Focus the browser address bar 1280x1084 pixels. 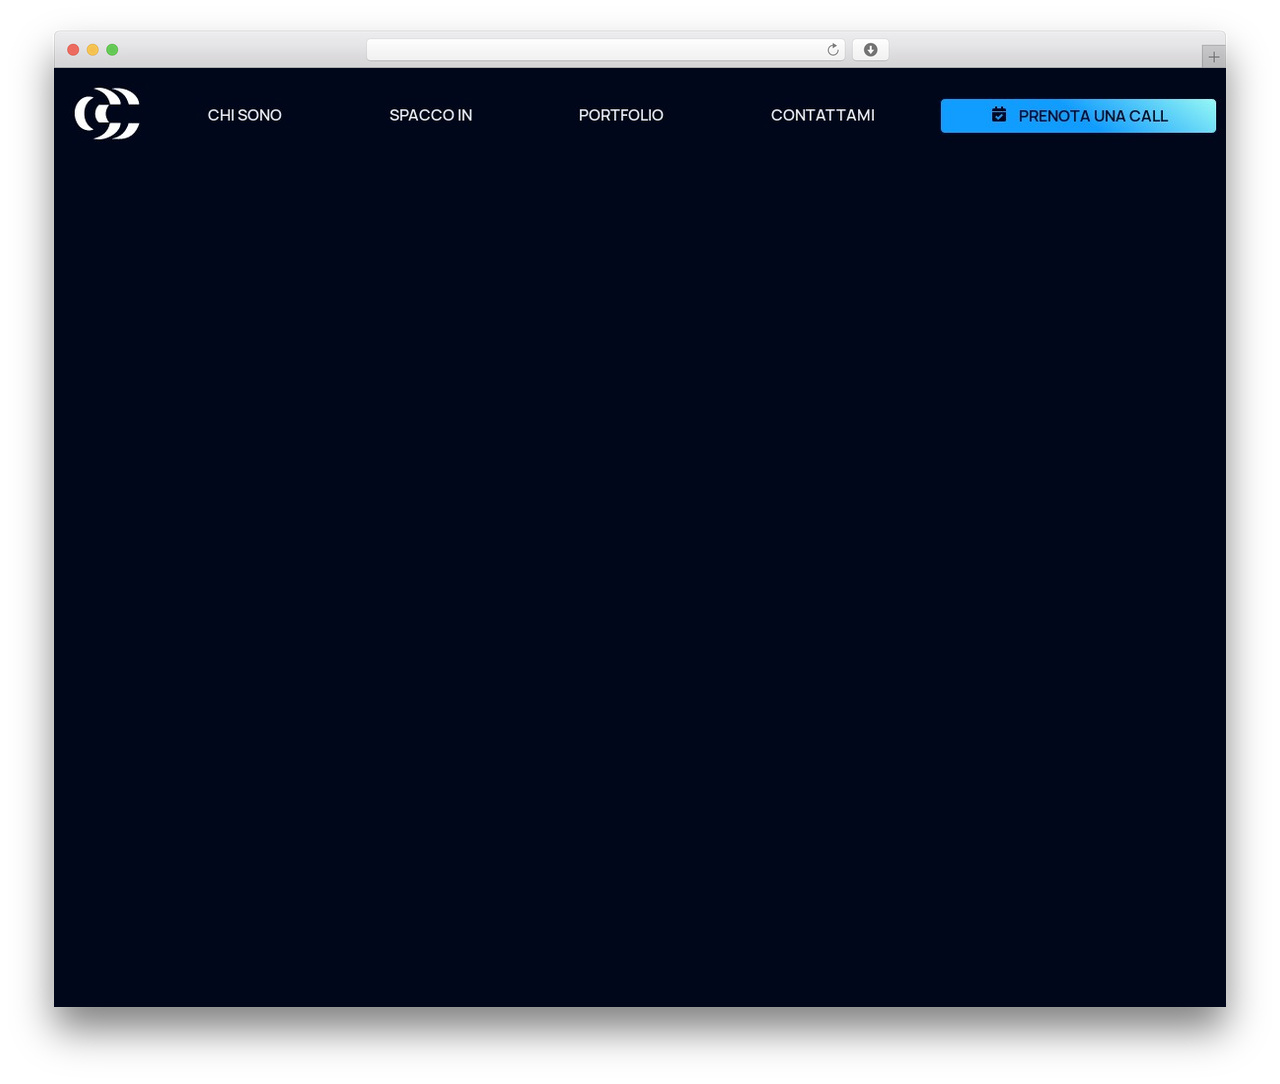point(605,50)
